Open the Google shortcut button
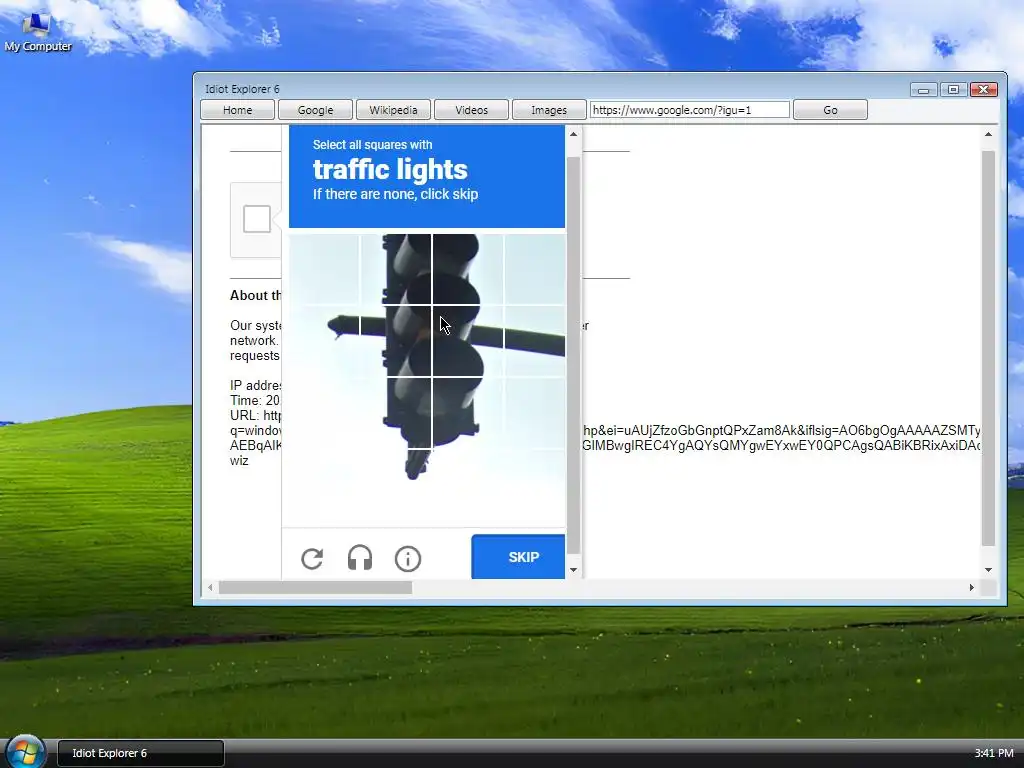Viewport: 1024px width, 768px height. (315, 110)
